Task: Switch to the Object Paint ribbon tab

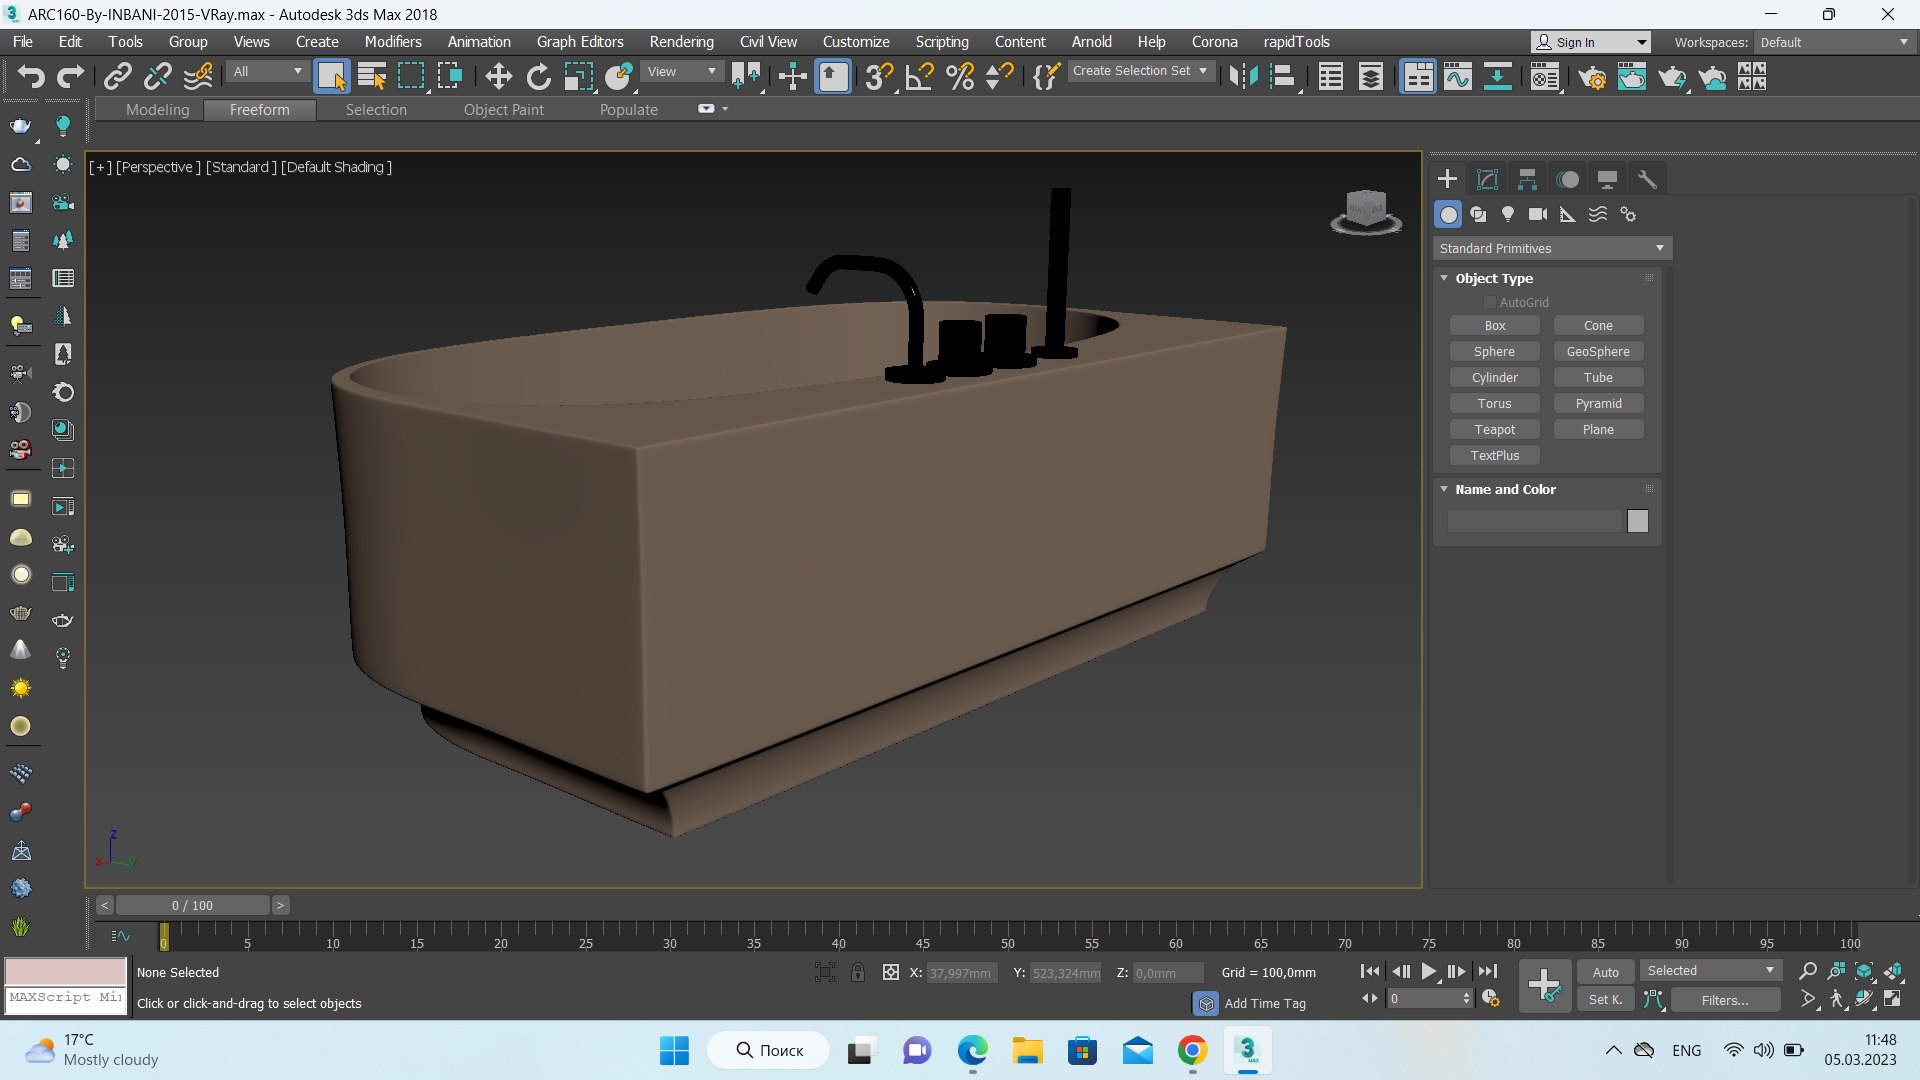Action: point(503,110)
